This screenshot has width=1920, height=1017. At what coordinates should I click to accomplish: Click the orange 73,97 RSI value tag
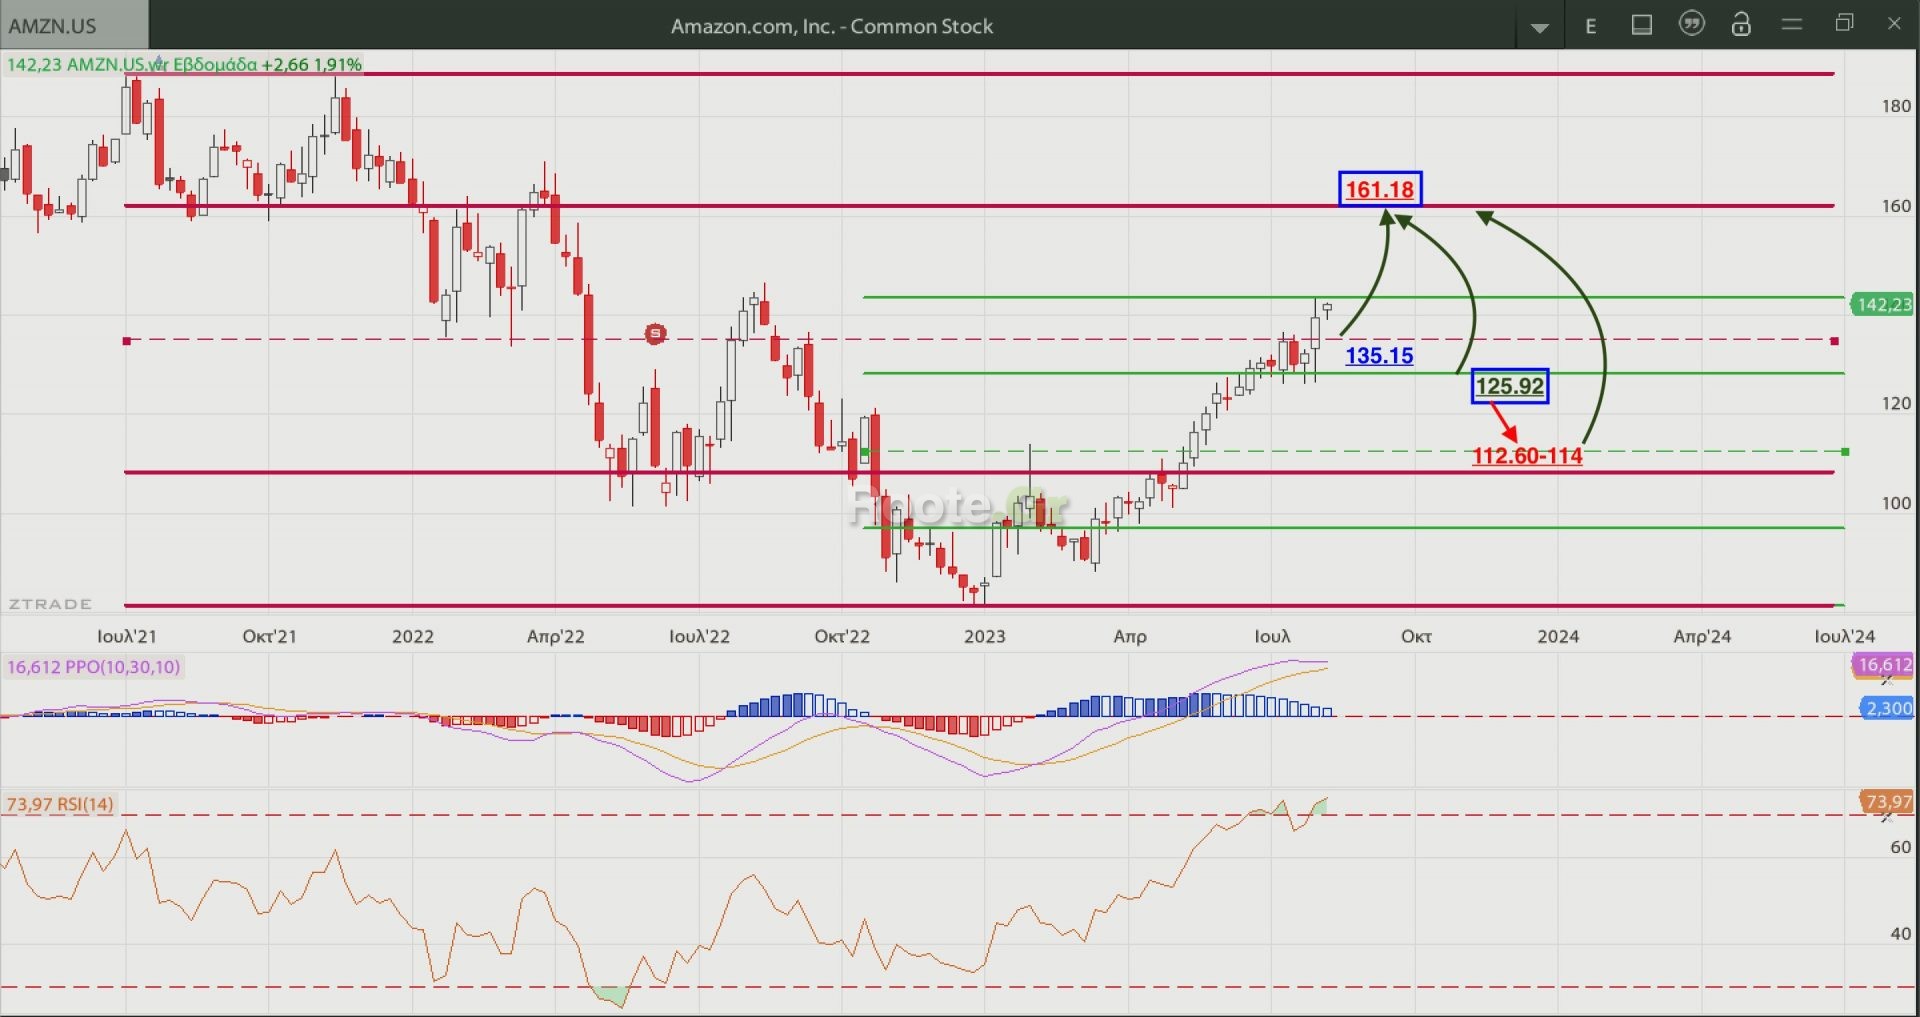point(1885,802)
